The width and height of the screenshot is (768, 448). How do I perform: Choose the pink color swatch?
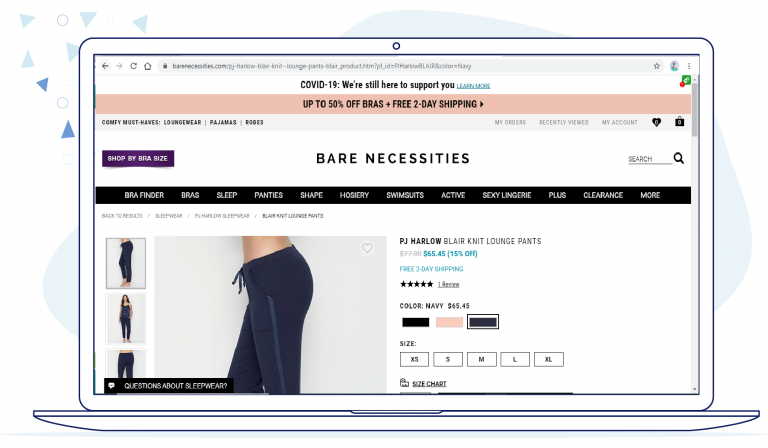click(449, 322)
